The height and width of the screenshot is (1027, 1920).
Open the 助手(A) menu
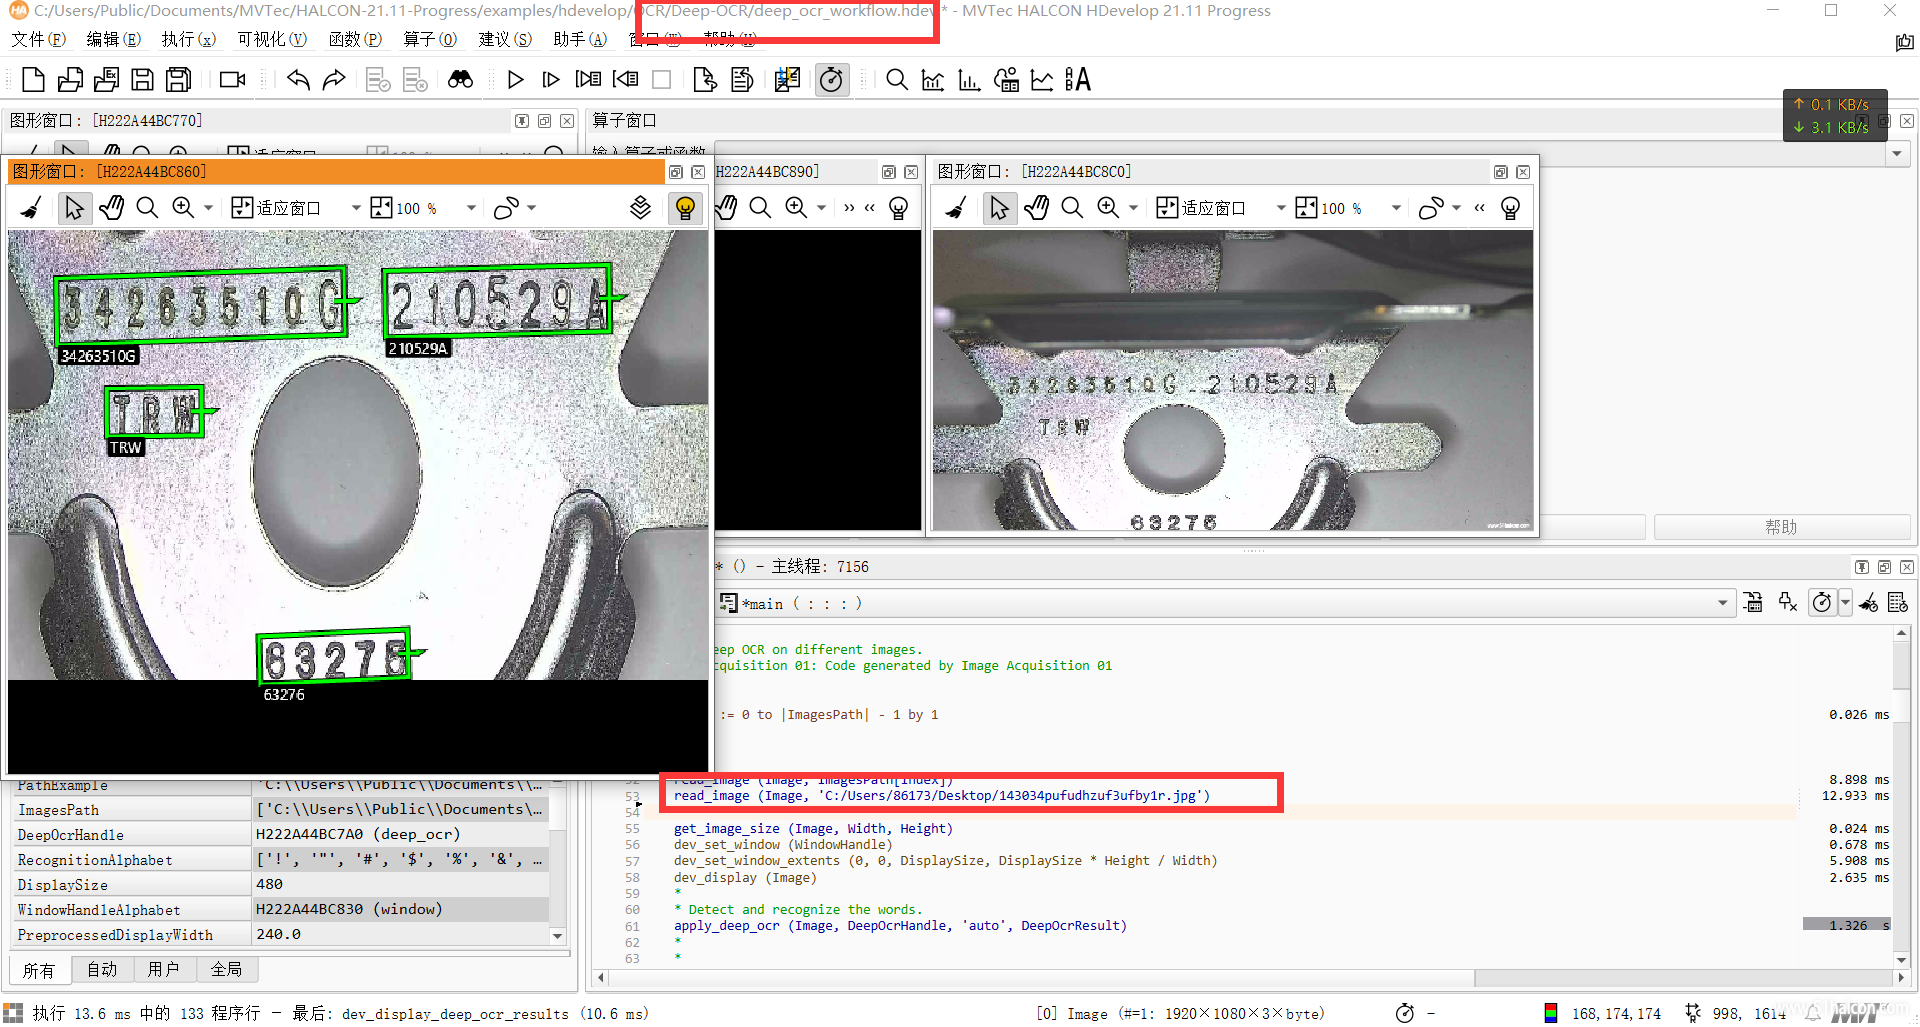point(580,39)
